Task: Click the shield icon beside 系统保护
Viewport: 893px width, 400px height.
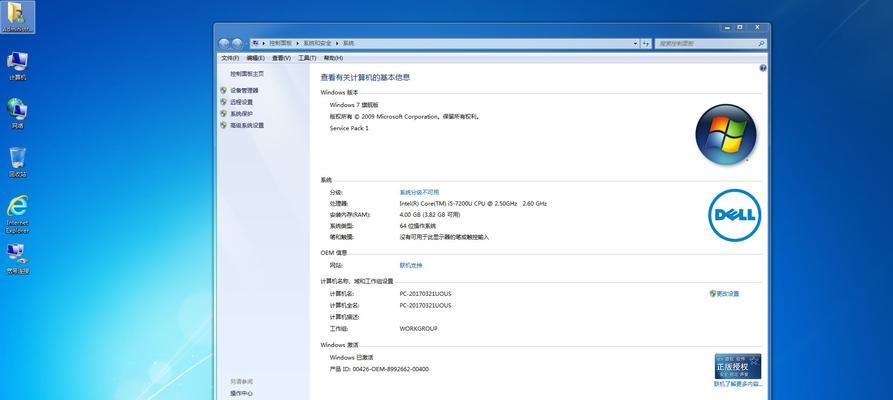Action: (223, 113)
